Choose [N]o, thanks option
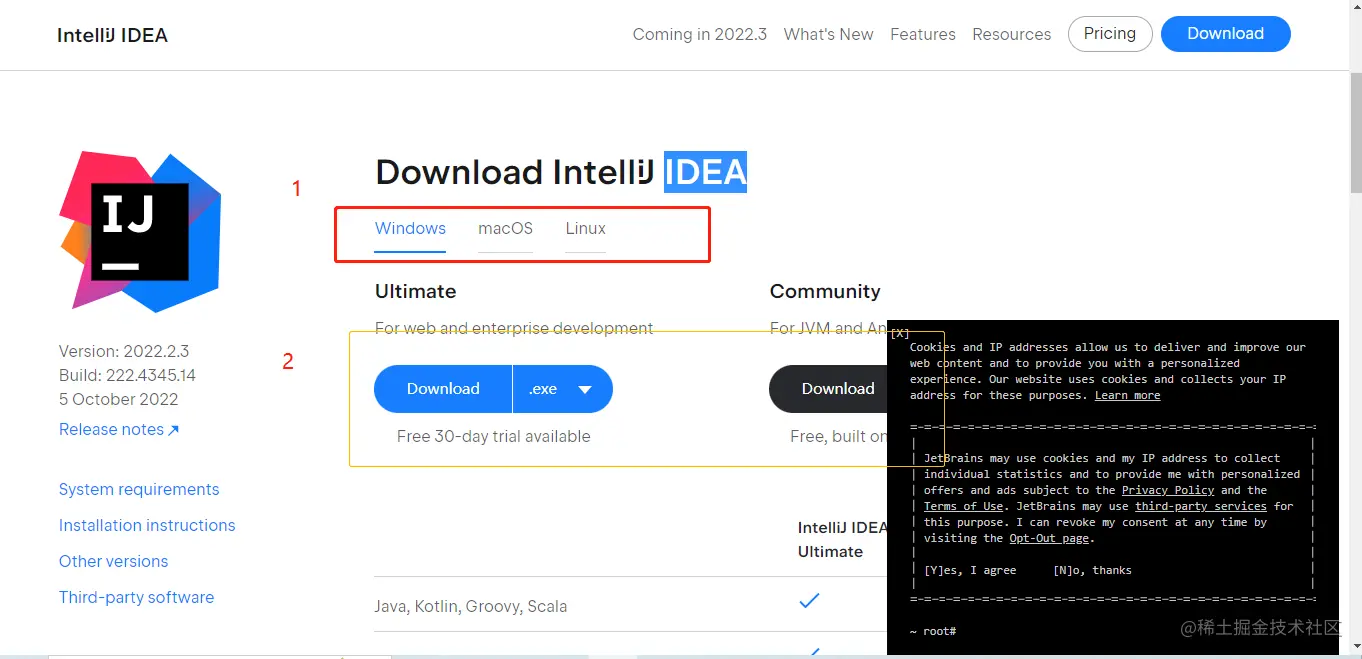The width and height of the screenshot is (1362, 659). click(1092, 570)
